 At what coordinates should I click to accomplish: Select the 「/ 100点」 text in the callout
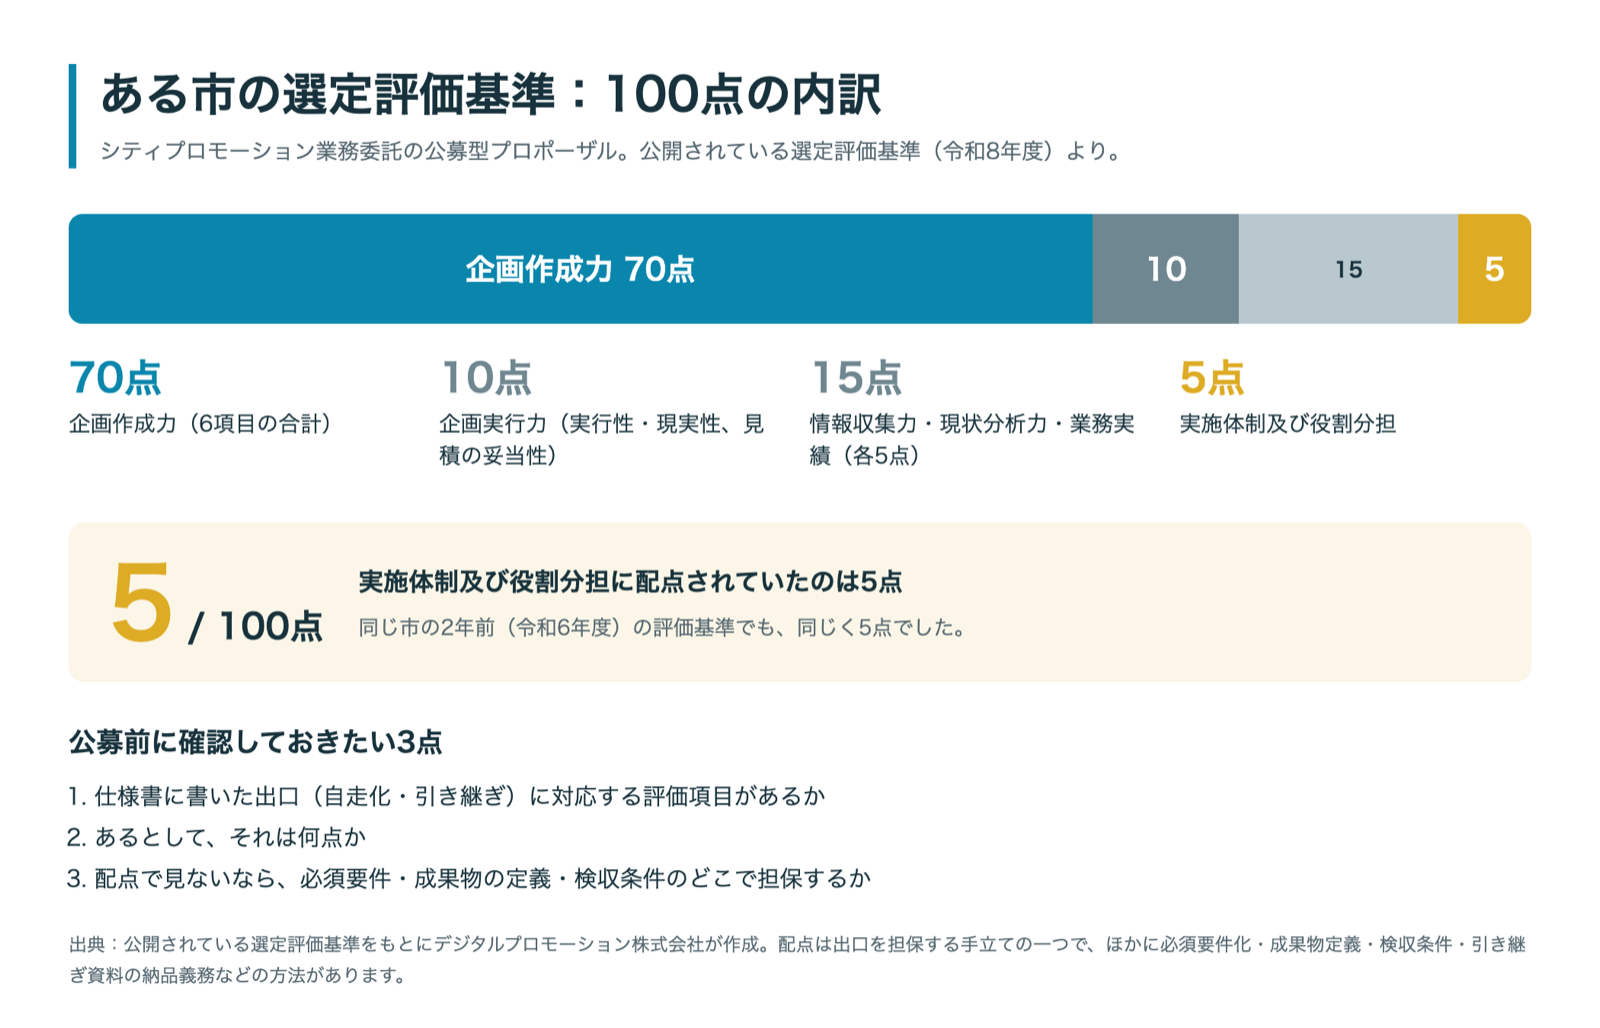click(255, 627)
